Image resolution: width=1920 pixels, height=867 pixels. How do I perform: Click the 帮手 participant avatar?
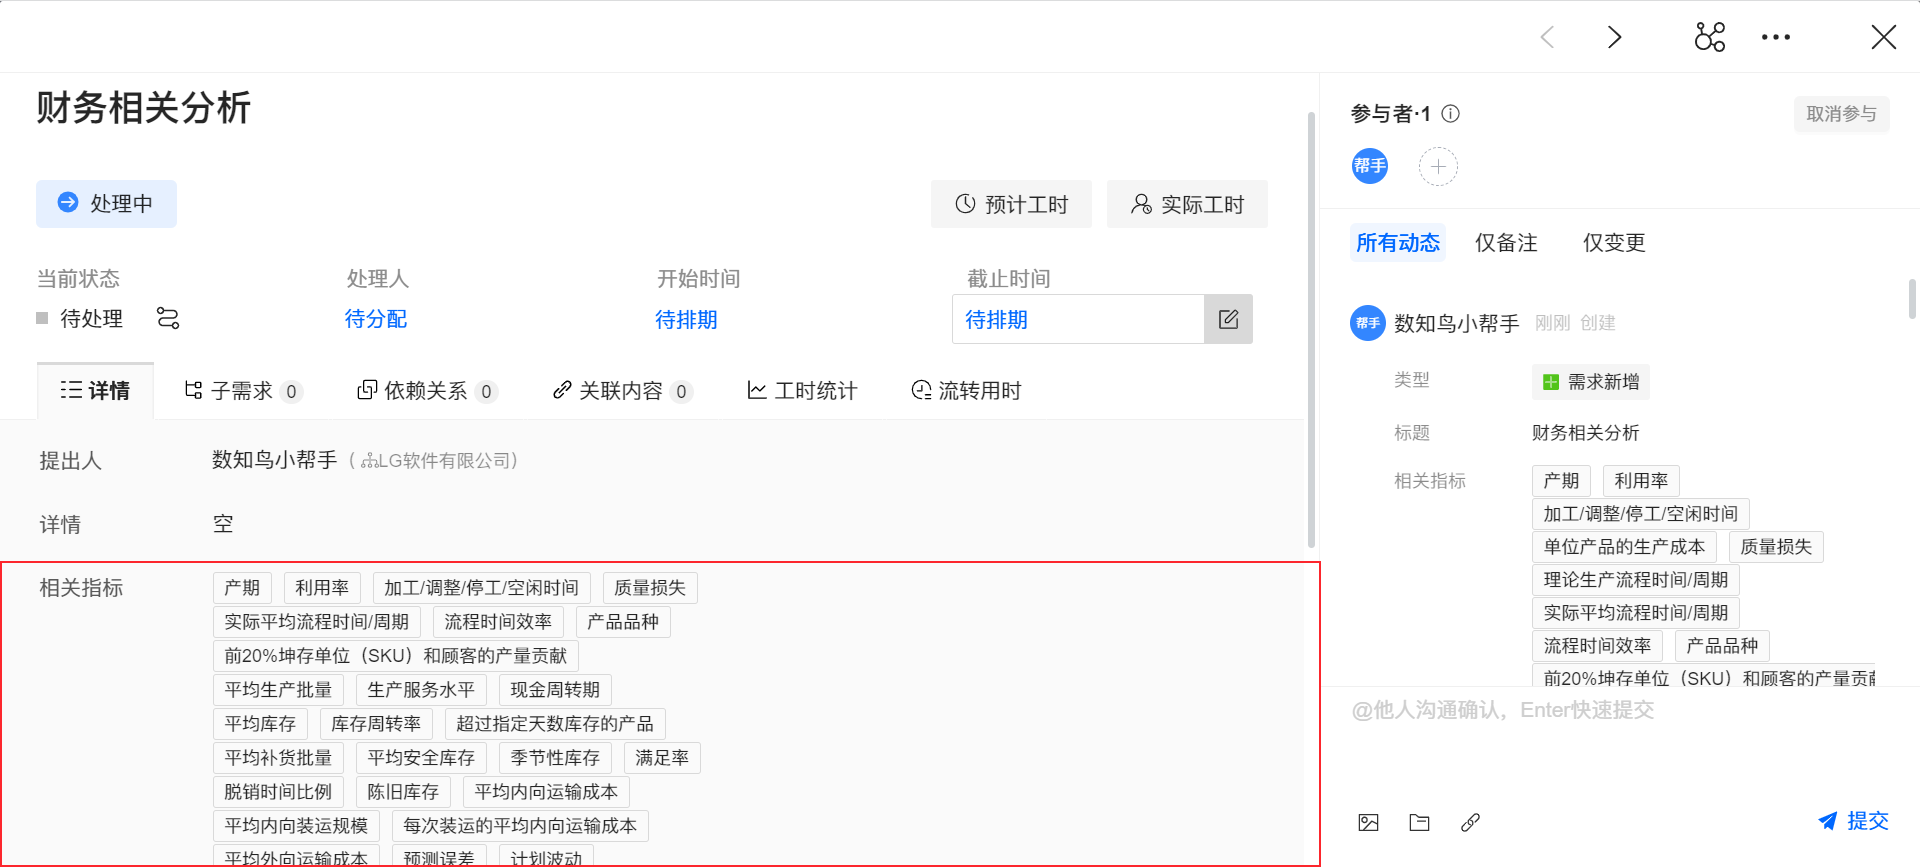(x=1370, y=166)
